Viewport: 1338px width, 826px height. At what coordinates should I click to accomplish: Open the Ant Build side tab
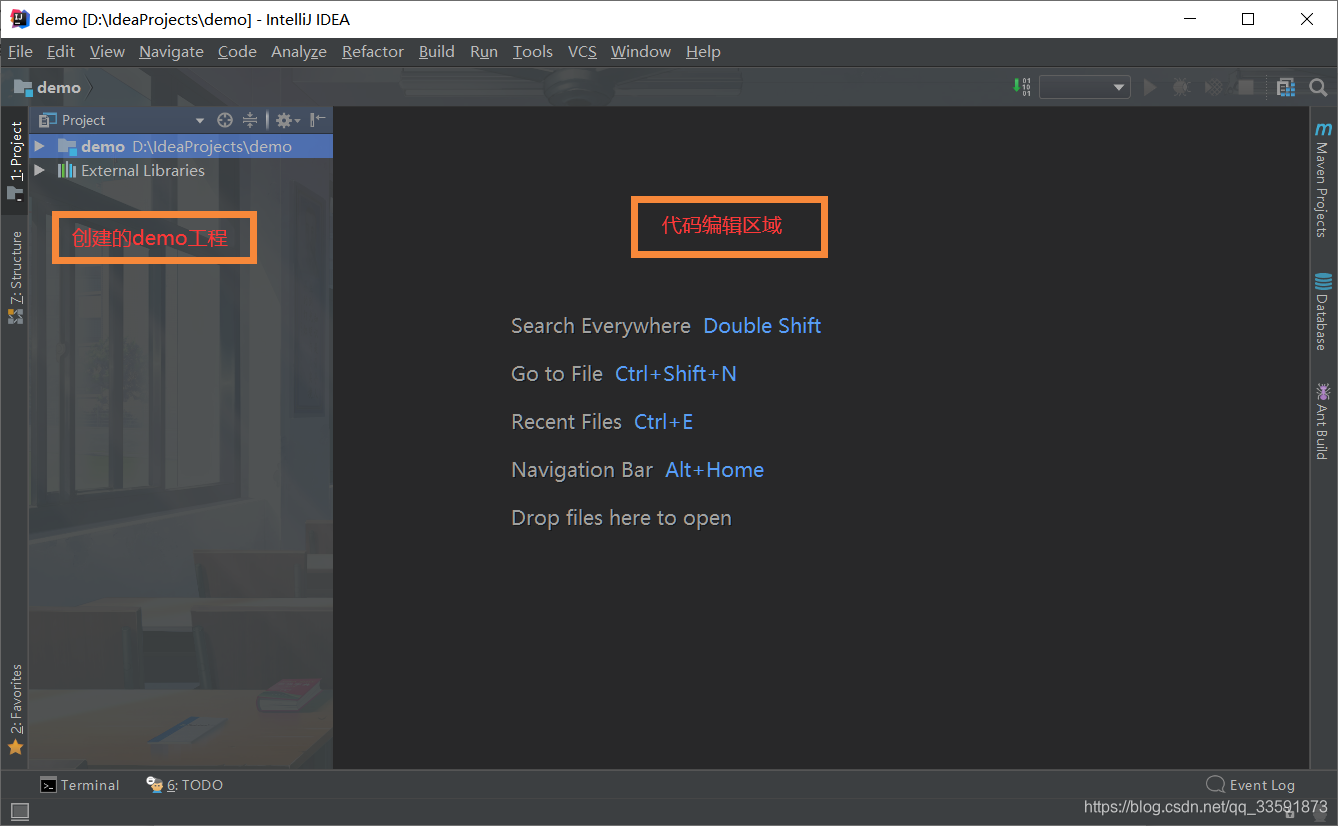coord(1323,420)
